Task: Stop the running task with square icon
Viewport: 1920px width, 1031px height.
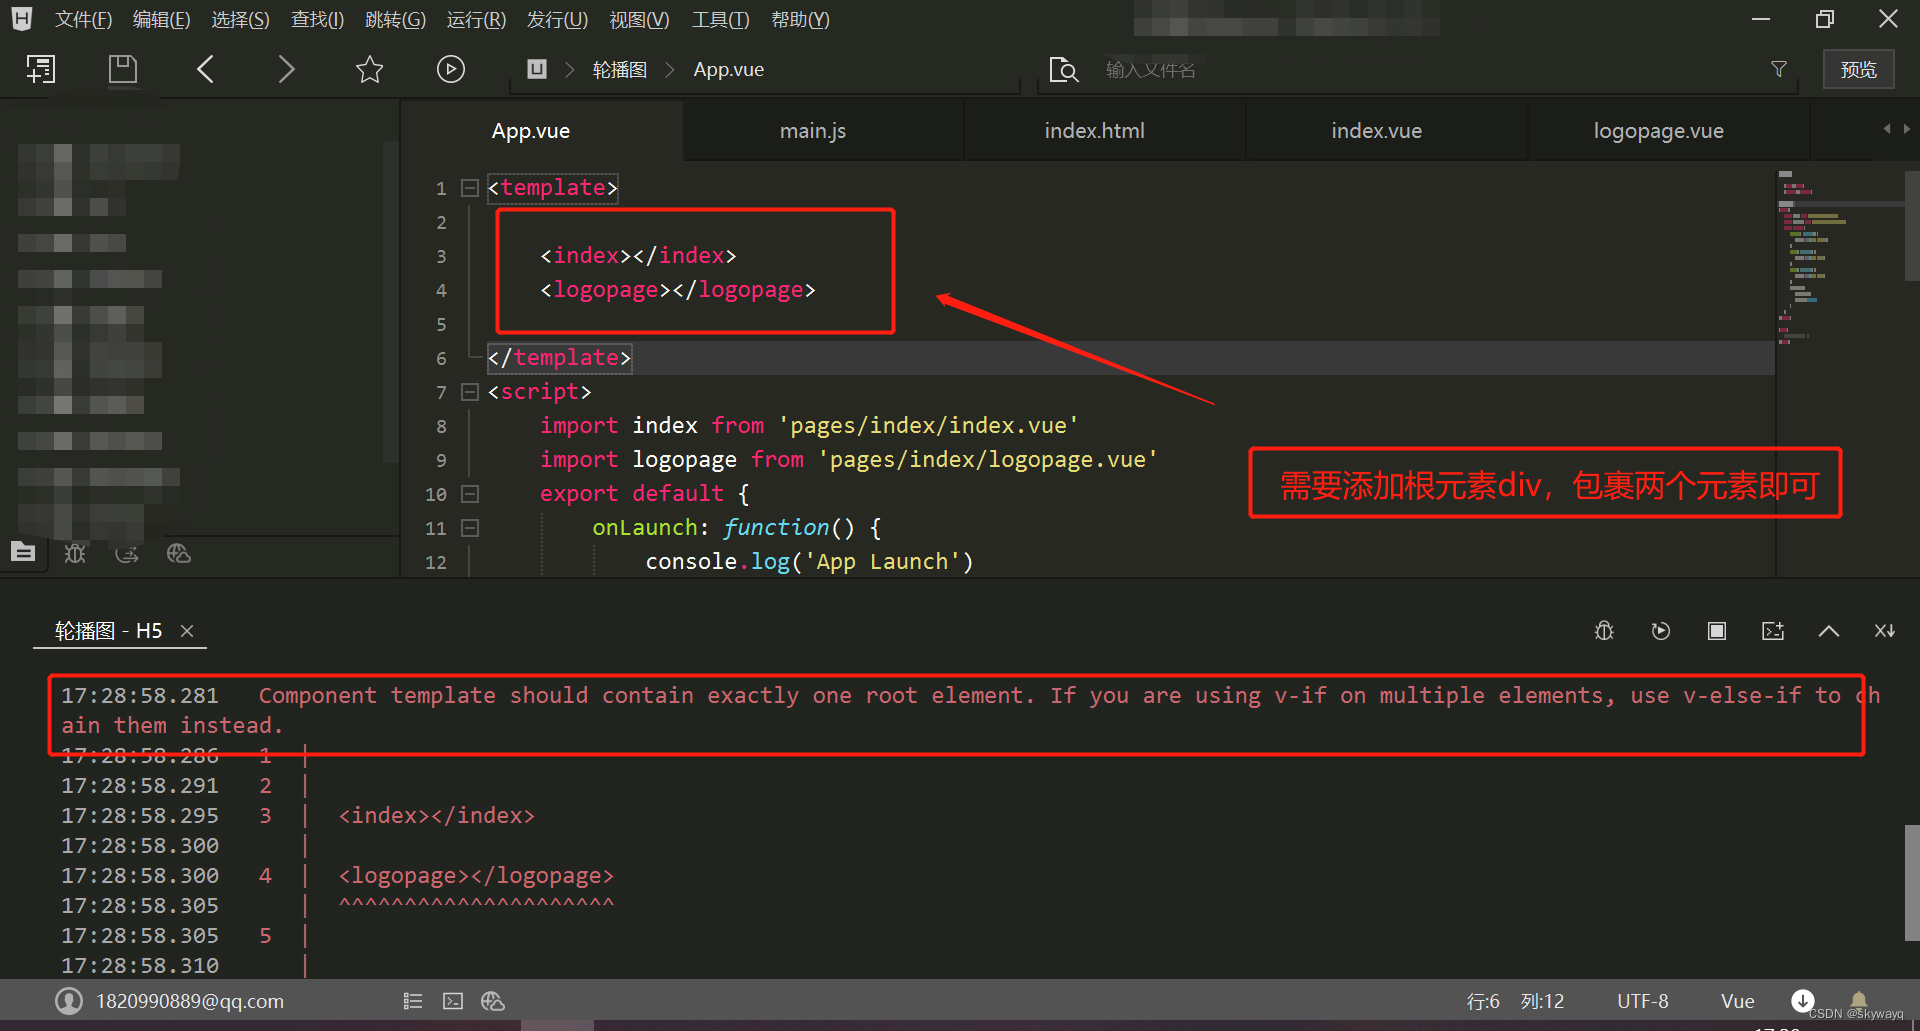Action: (x=1717, y=630)
